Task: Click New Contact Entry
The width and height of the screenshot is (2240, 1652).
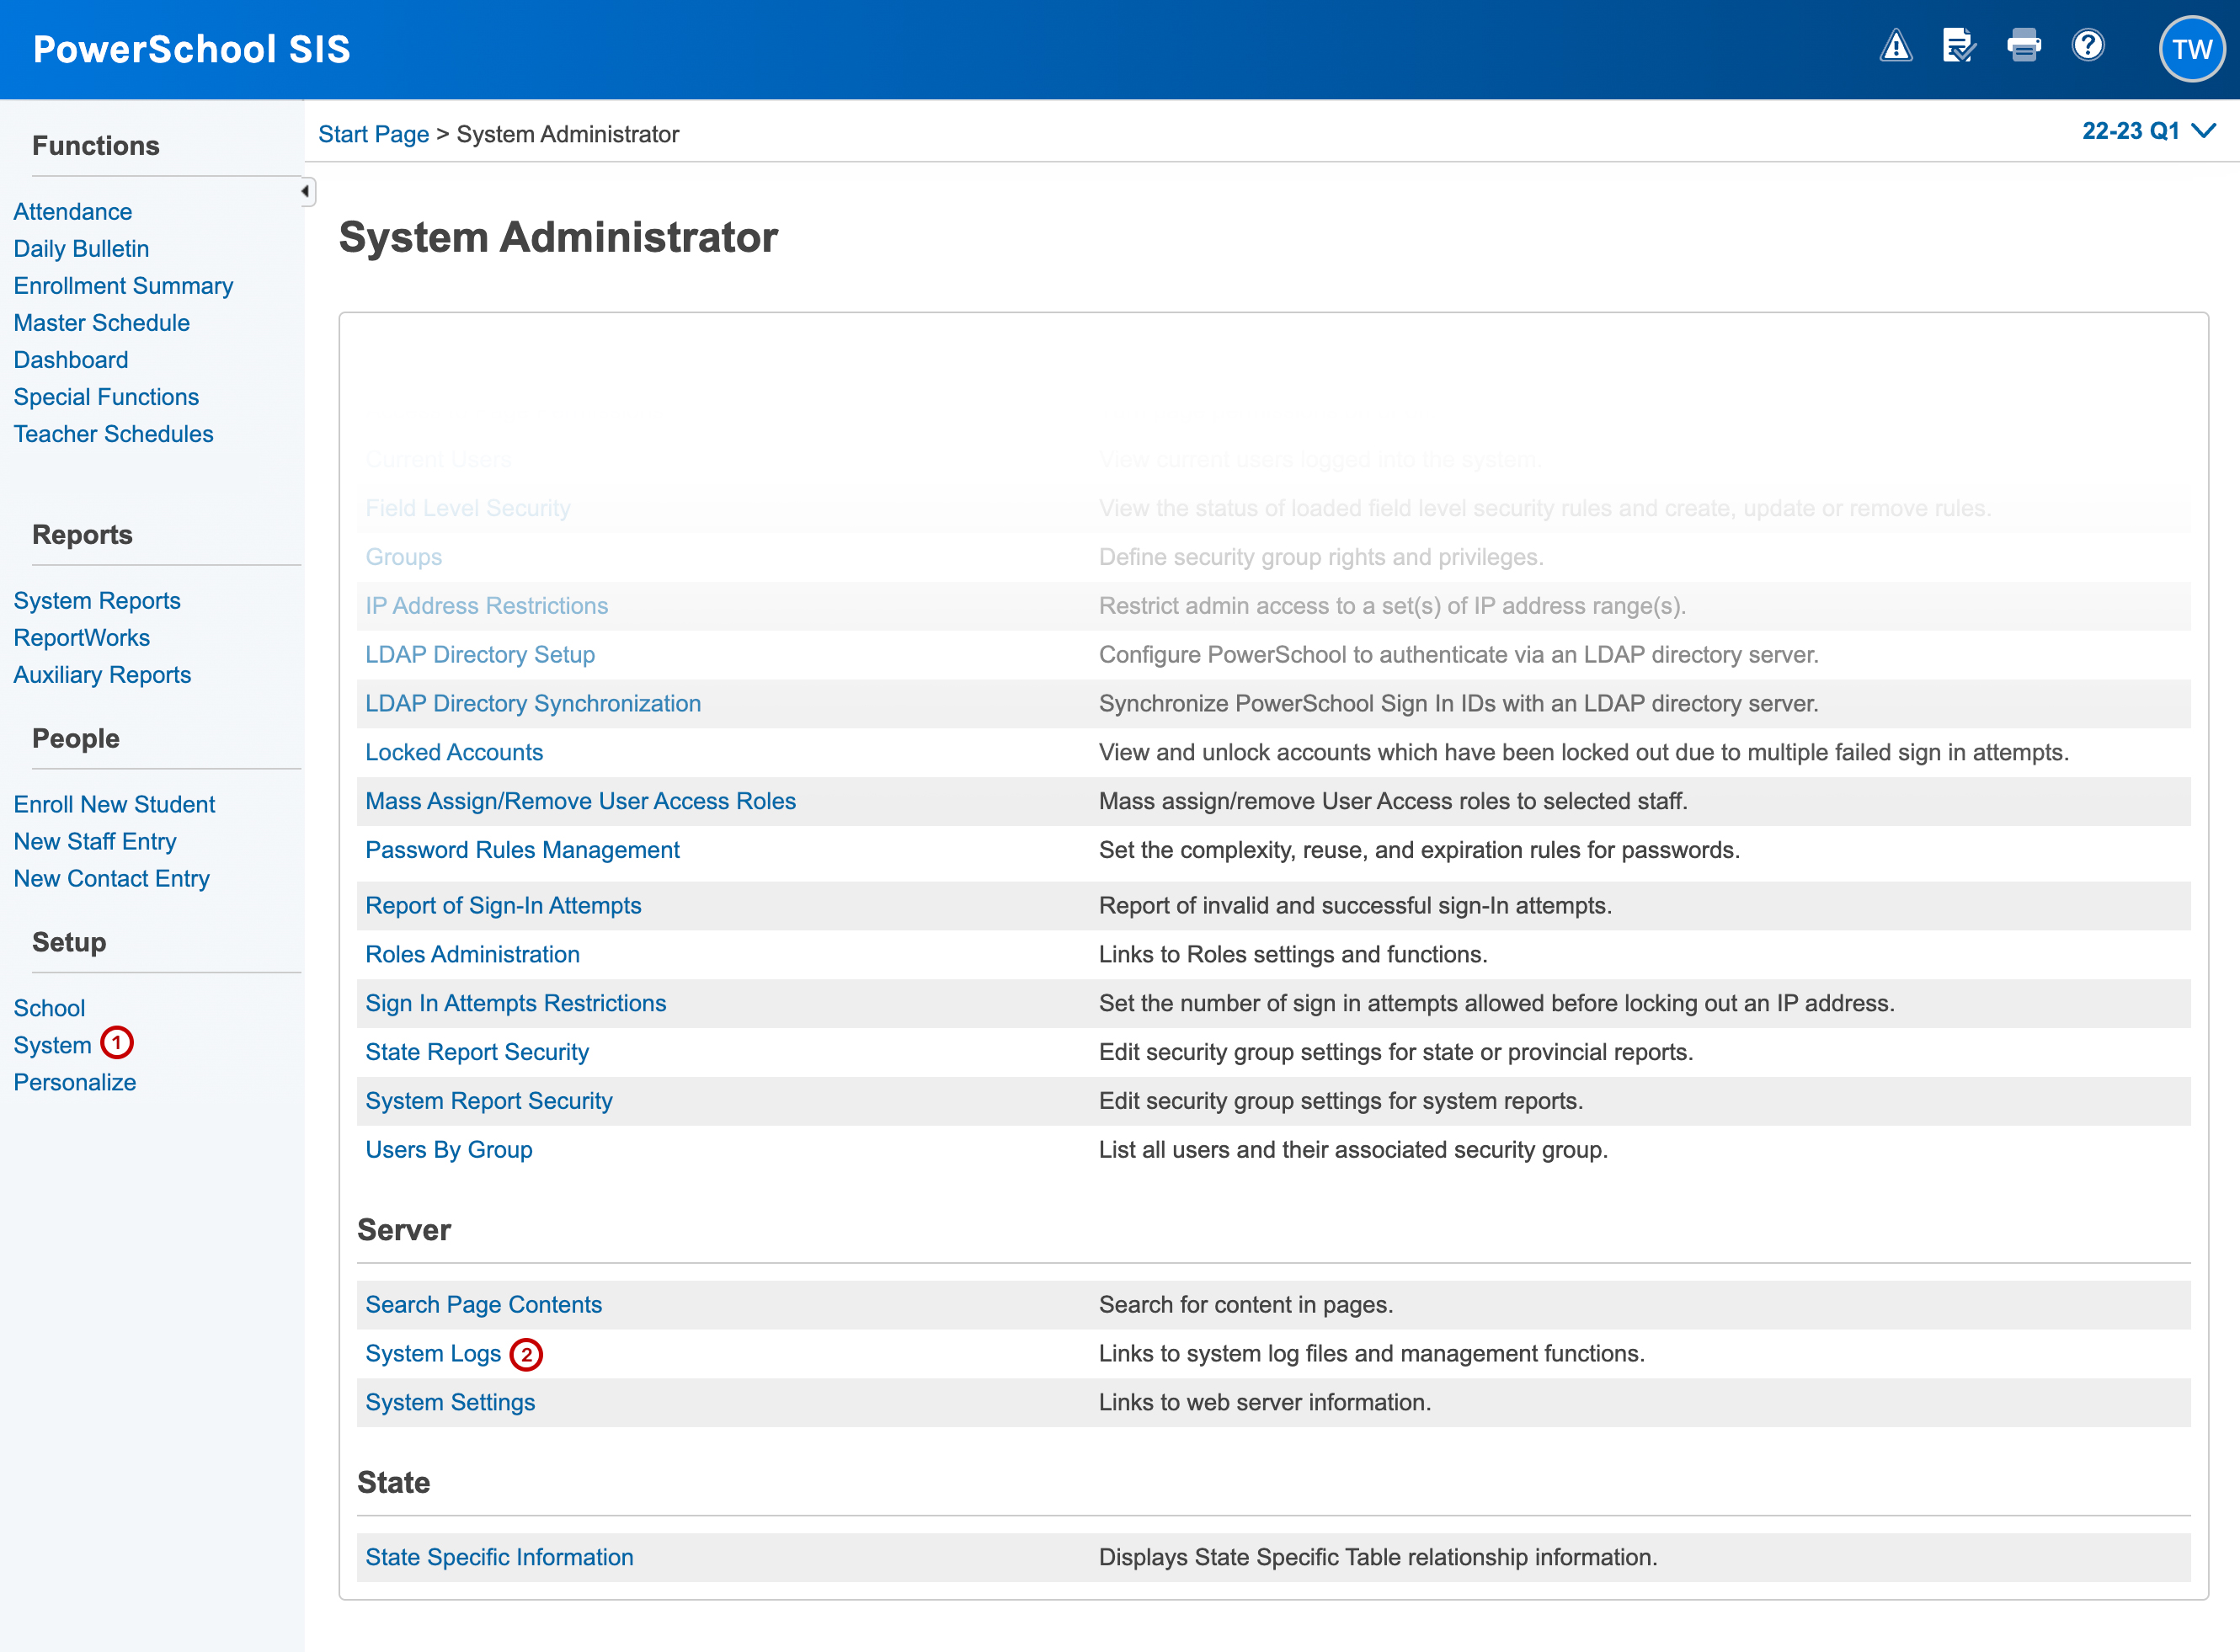Action: pyautogui.click(x=112, y=879)
